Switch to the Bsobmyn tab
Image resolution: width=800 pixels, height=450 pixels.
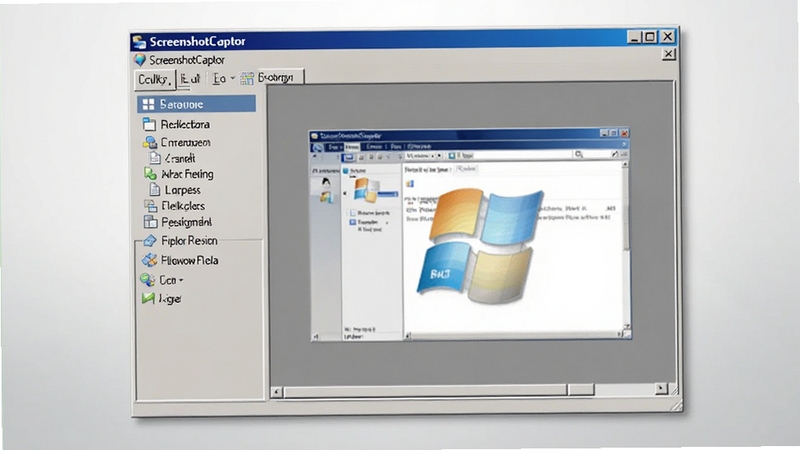(x=281, y=78)
